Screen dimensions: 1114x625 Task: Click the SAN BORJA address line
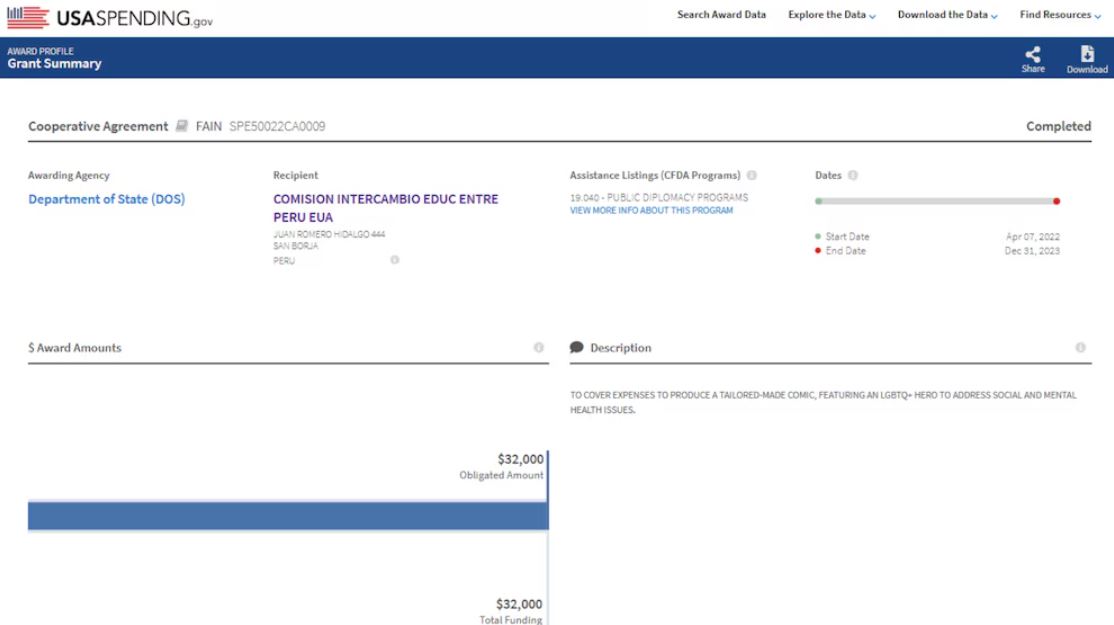pyautogui.click(x=296, y=246)
